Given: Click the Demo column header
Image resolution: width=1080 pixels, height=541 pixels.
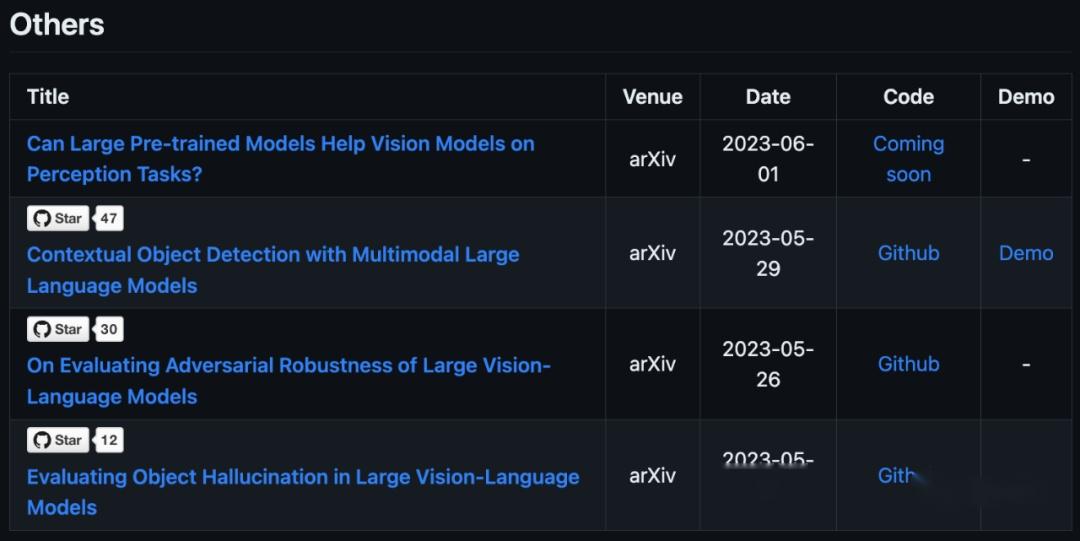Looking at the screenshot, I should click(1026, 97).
